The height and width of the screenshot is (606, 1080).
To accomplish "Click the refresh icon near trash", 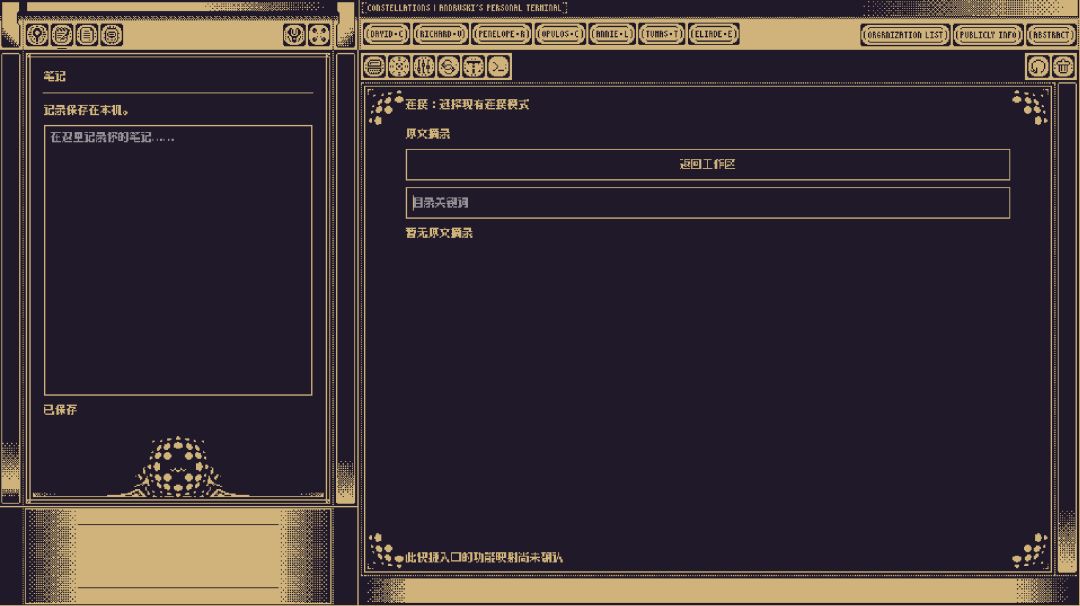I will 1038,67.
